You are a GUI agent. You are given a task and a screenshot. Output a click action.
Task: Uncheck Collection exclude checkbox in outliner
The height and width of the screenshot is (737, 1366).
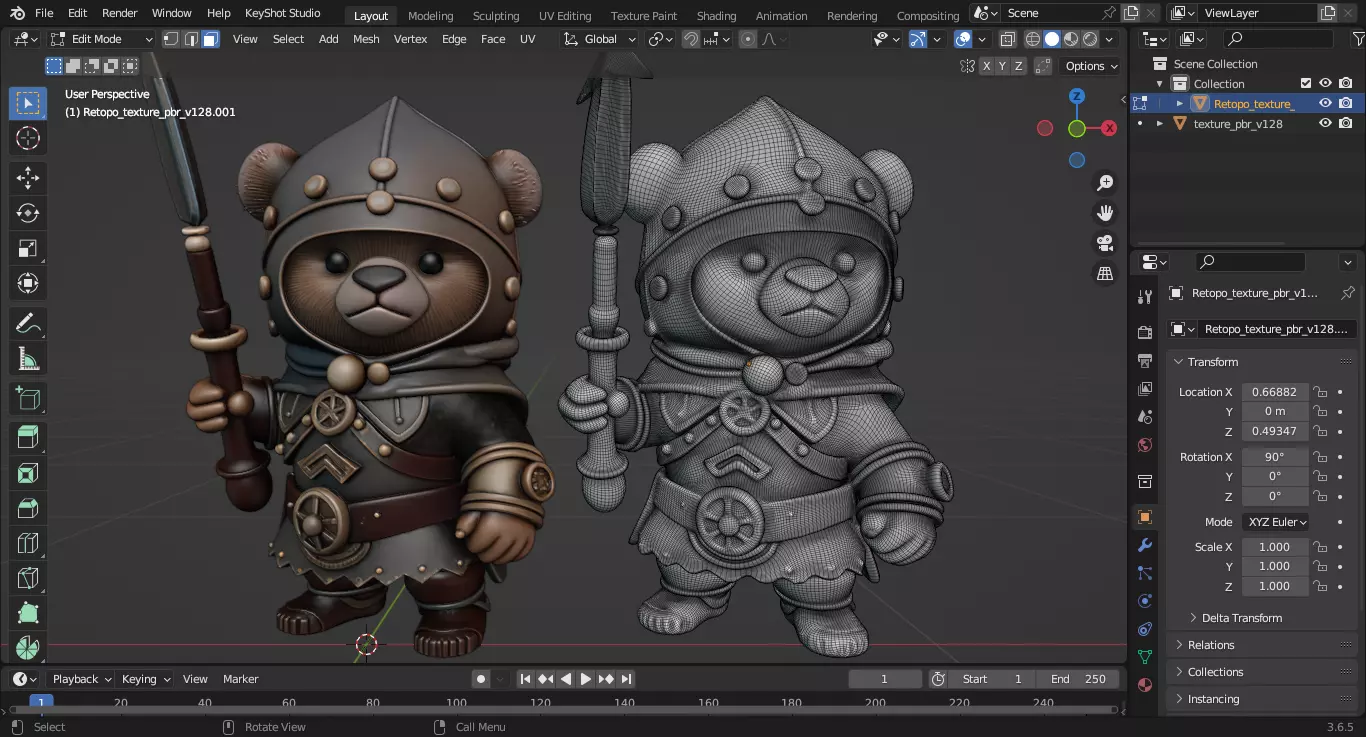tap(1305, 84)
